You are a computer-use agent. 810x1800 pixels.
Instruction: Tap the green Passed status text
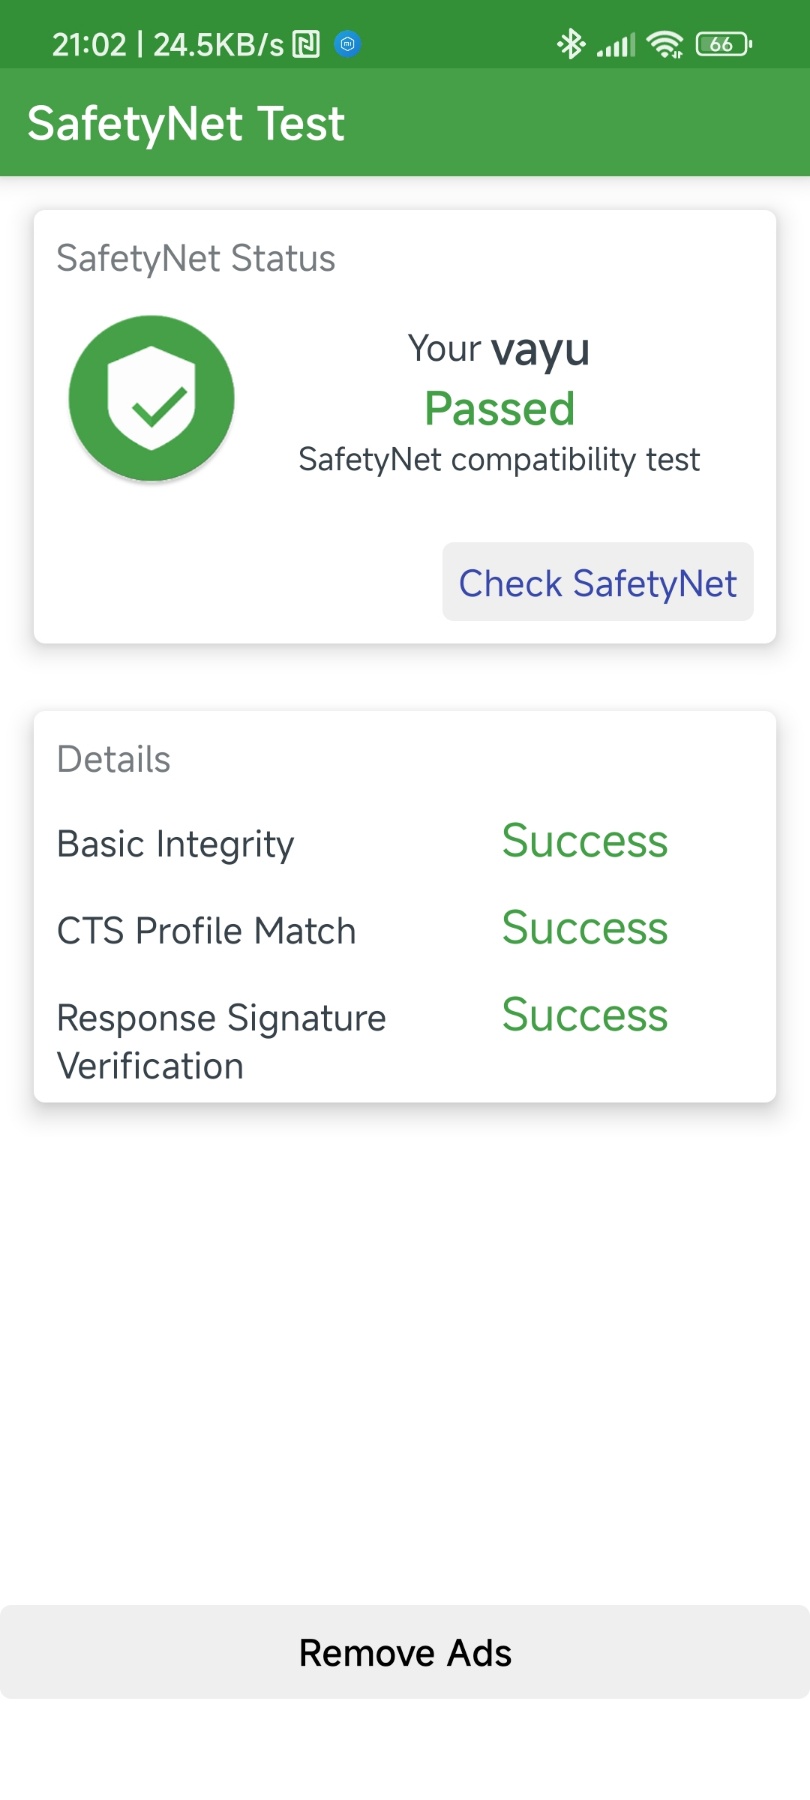(500, 408)
